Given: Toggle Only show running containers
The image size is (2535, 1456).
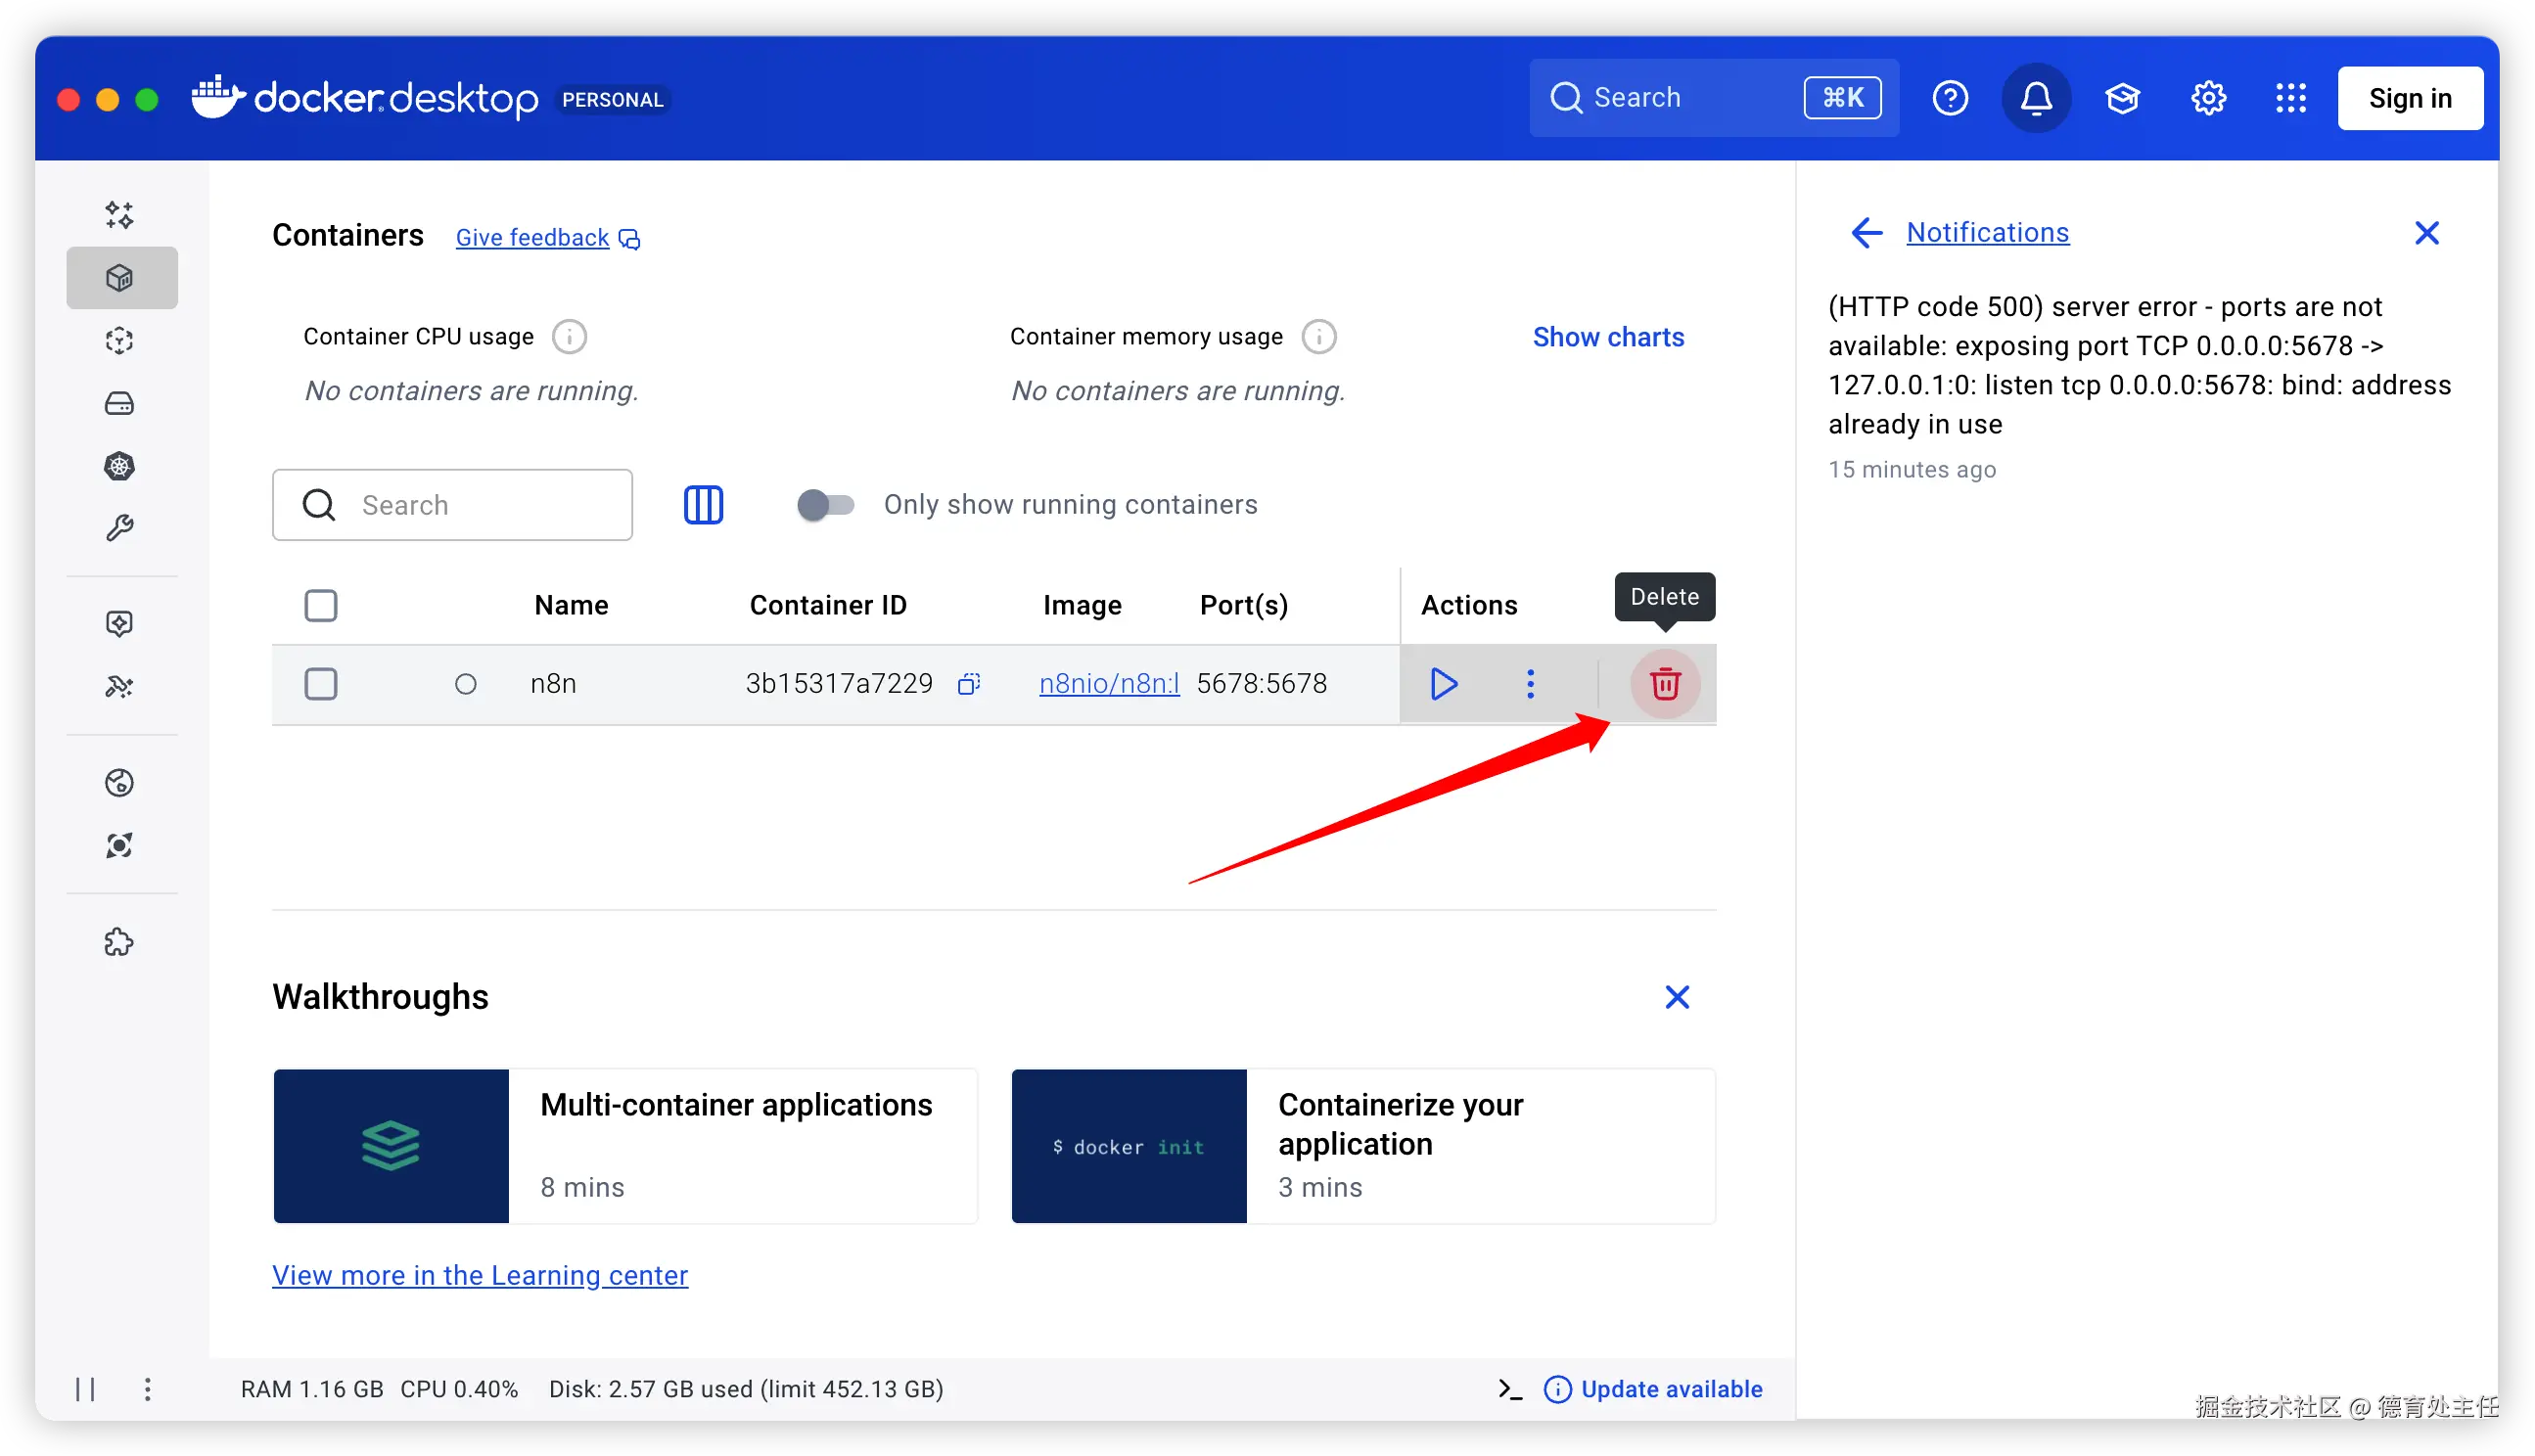Looking at the screenshot, I should click(x=825, y=505).
